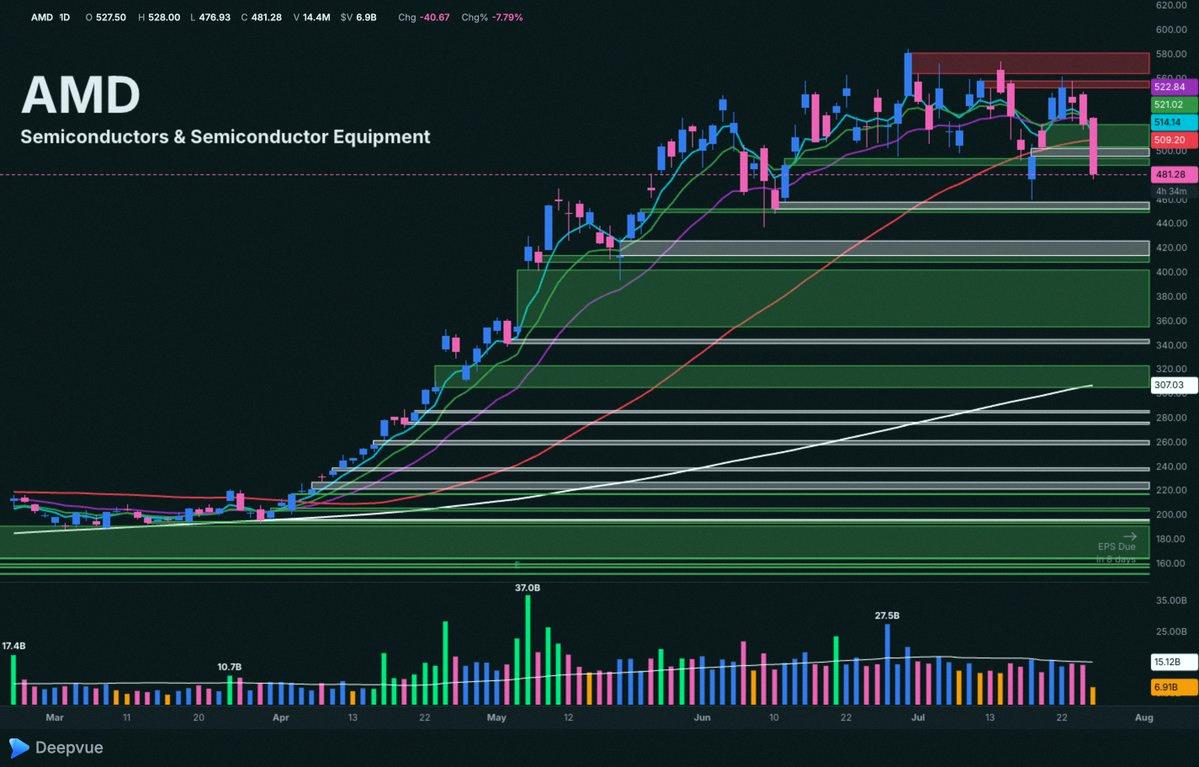Click the dollar volume $V 6.9B
Screen dimensions: 1199x767
point(359,17)
